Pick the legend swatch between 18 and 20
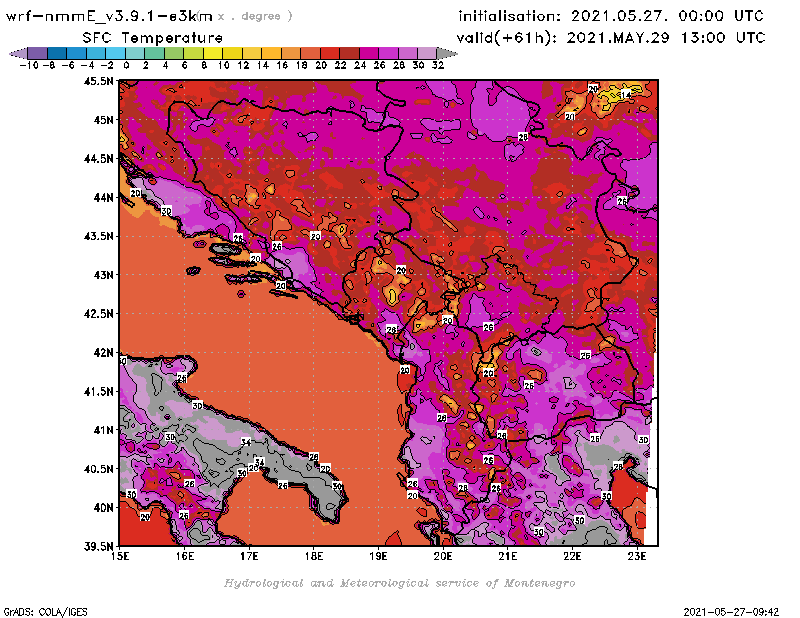Image resolution: width=800 pixels, height=618 pixels. [x=310, y=54]
